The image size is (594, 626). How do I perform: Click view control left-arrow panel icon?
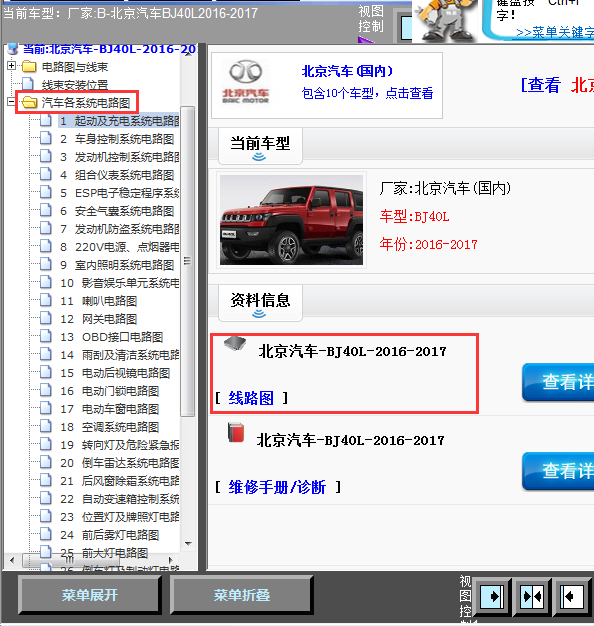click(572, 597)
